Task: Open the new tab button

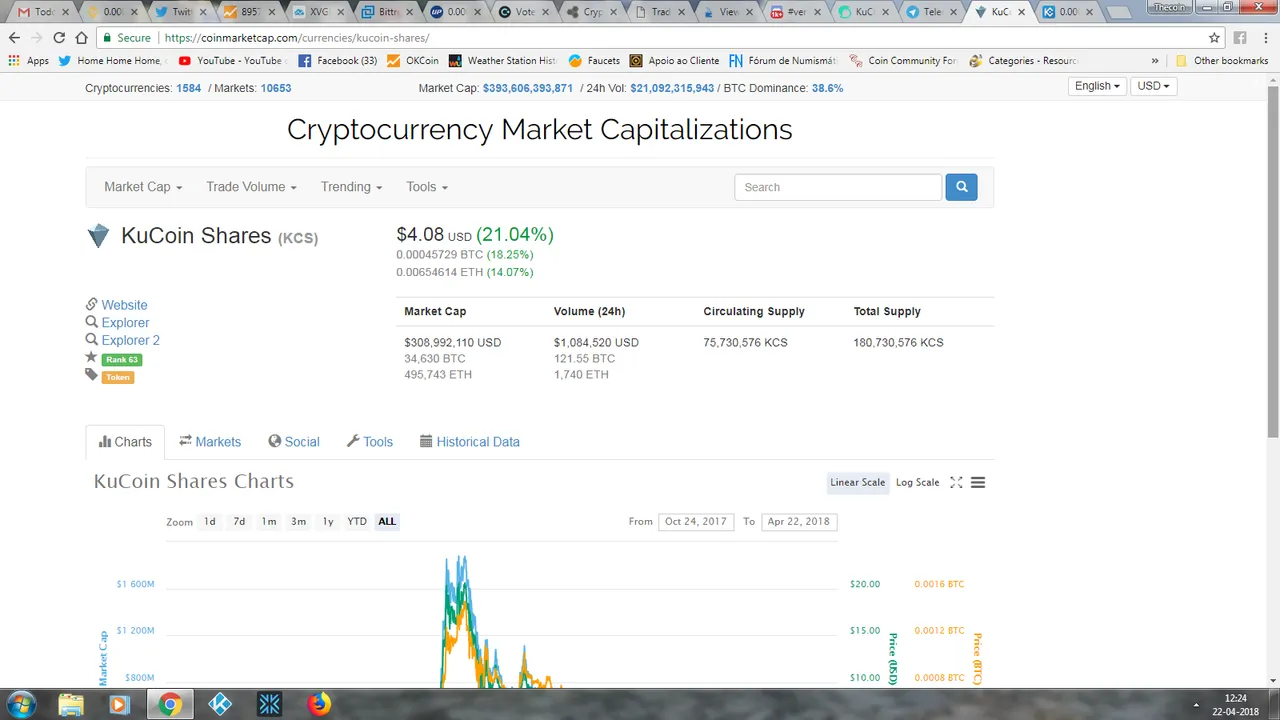Action: tap(1119, 13)
